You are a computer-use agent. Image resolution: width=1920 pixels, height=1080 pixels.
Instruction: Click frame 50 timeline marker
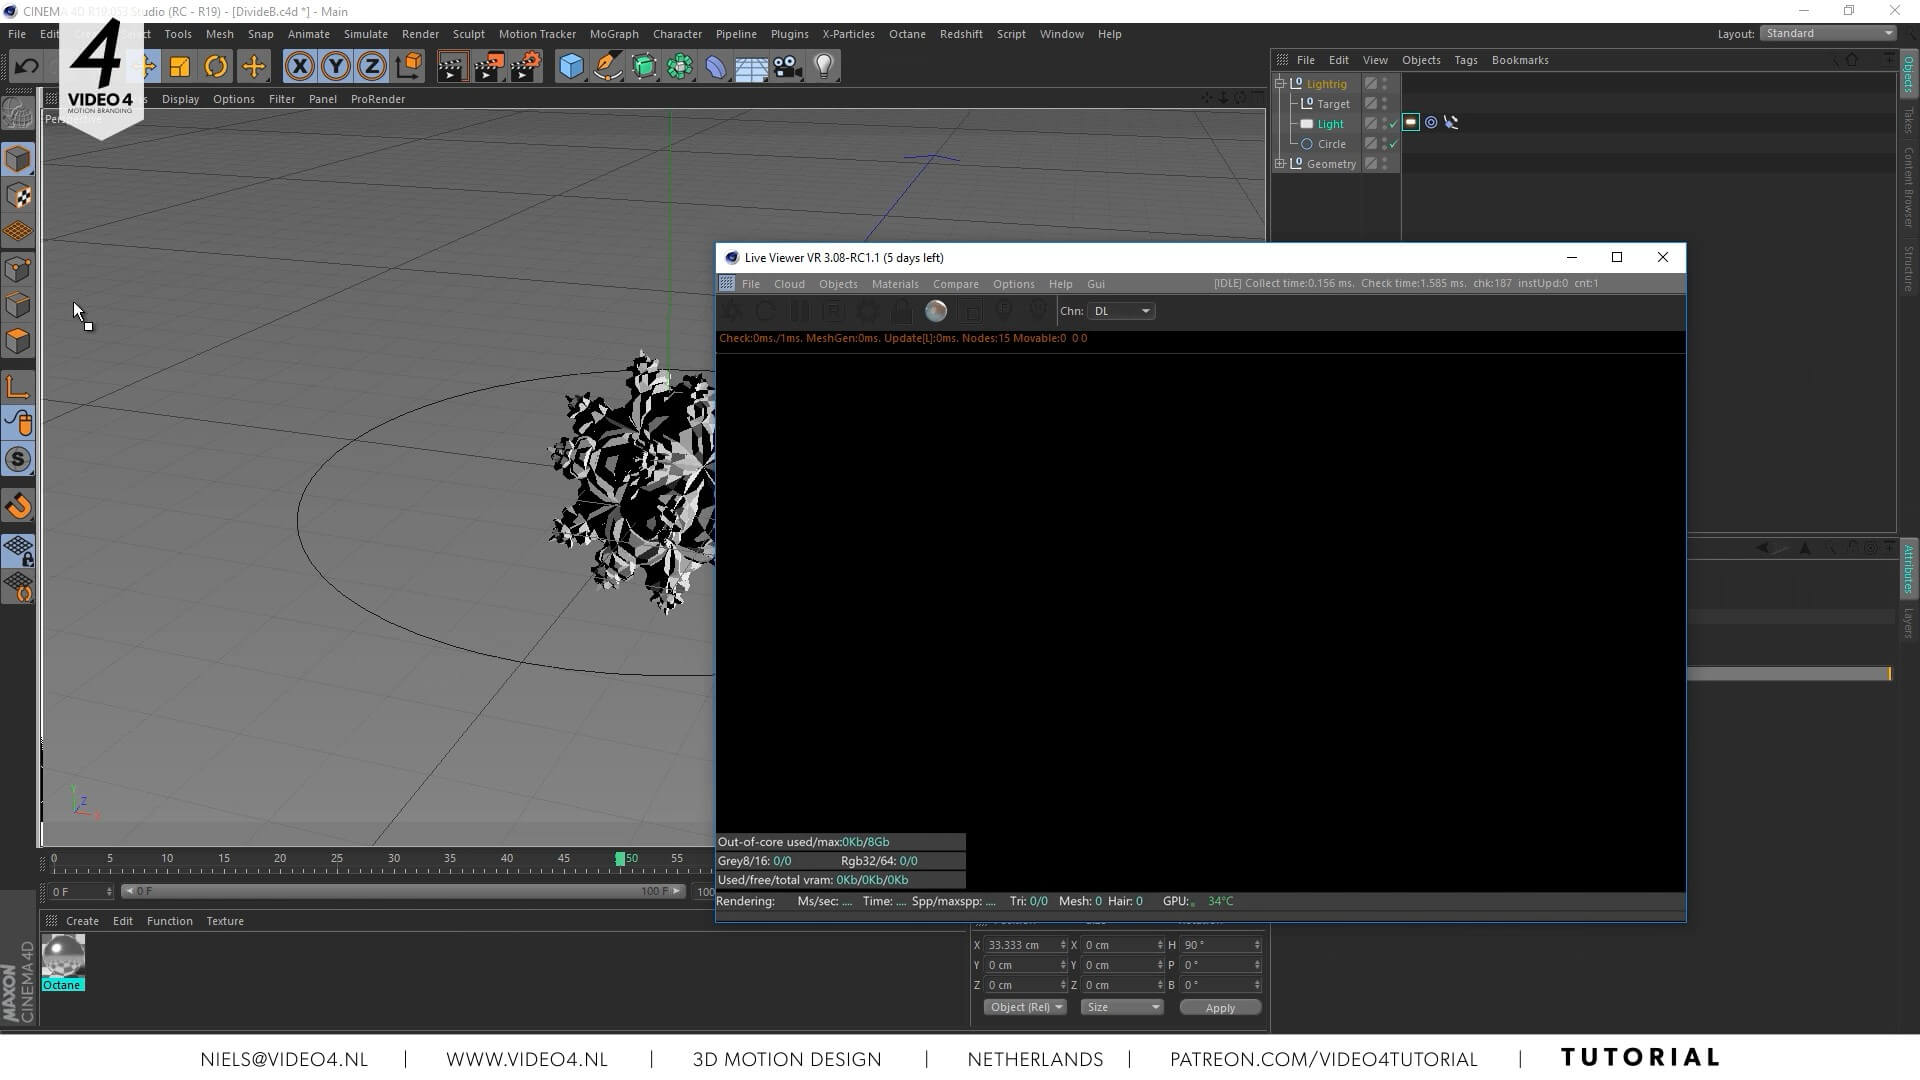(620, 859)
